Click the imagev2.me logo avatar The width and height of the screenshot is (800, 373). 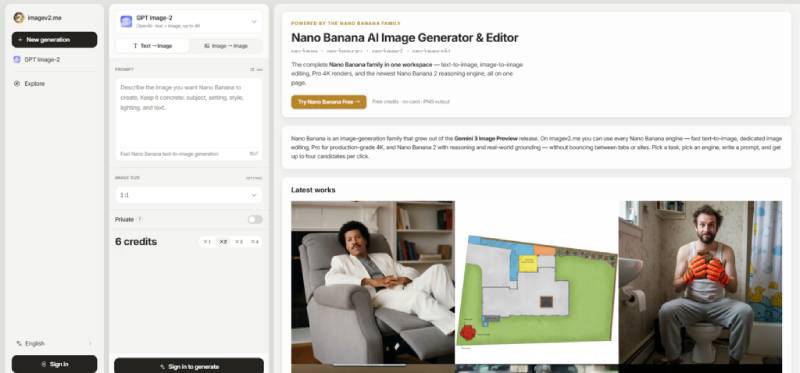[19, 17]
